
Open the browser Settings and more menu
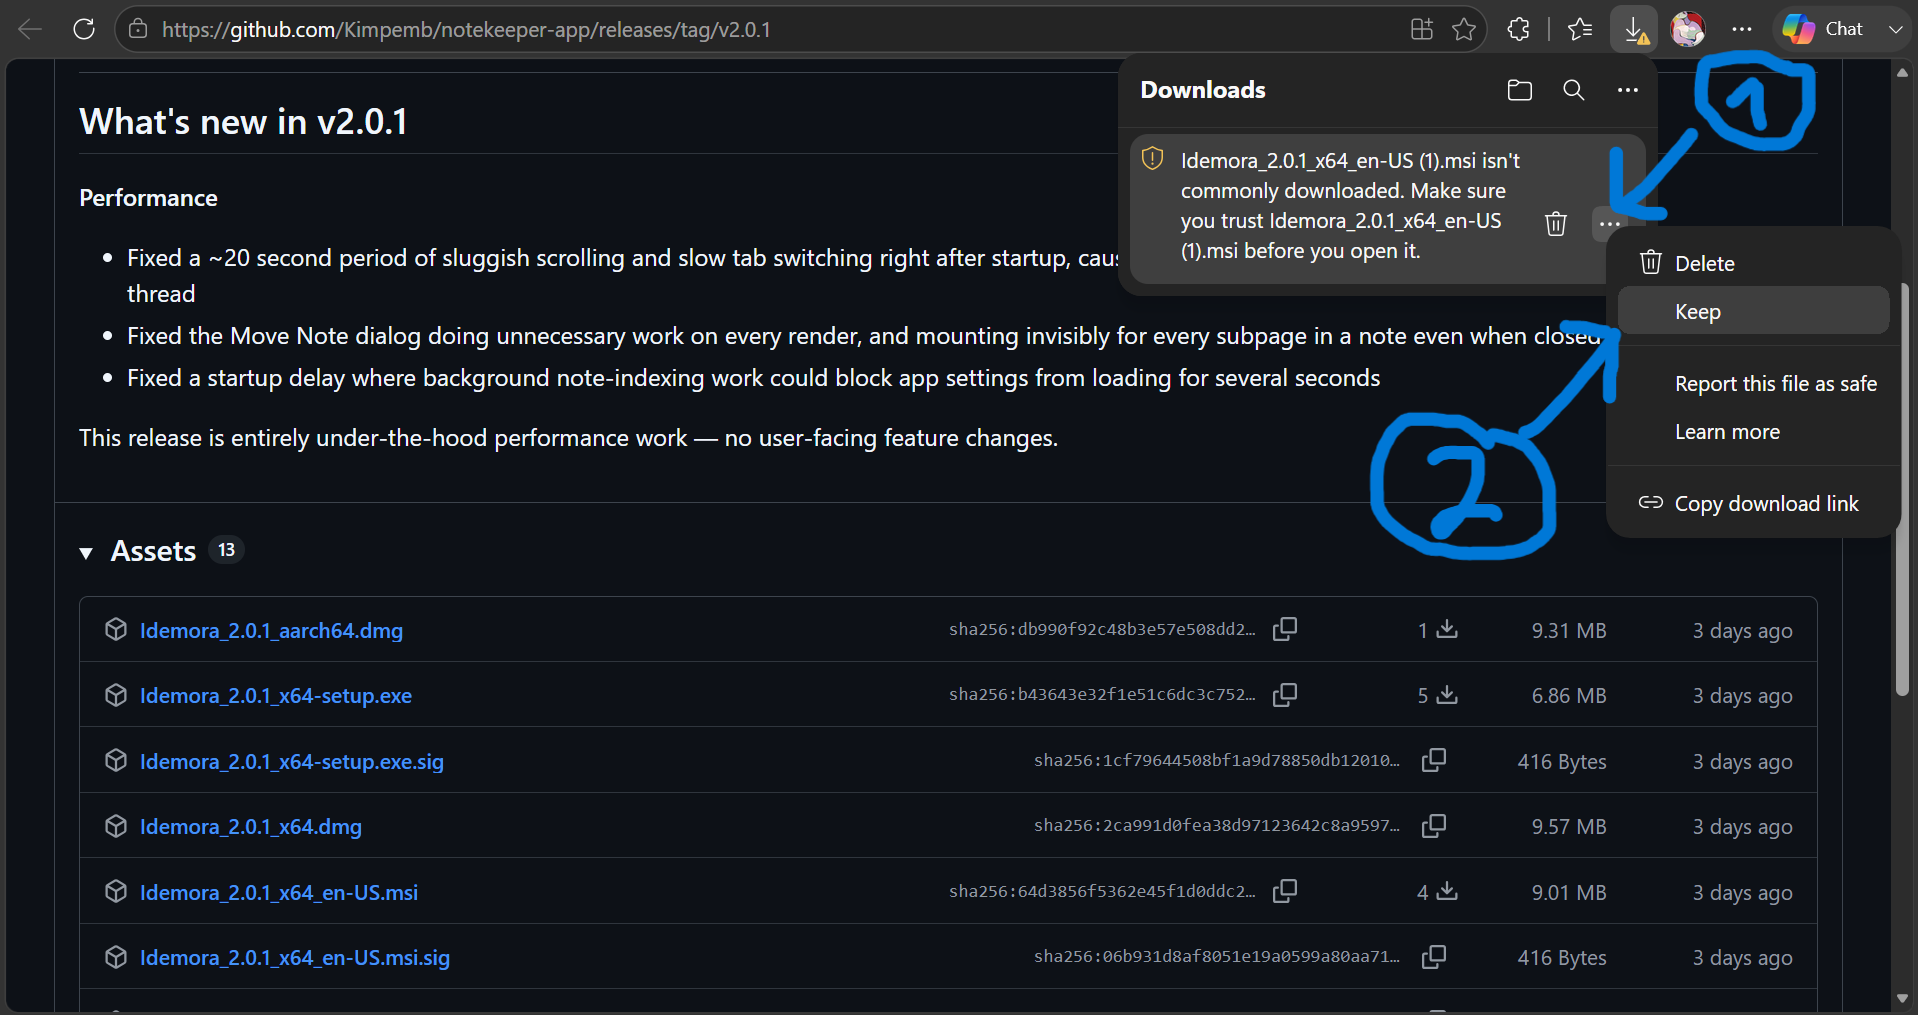click(1741, 29)
